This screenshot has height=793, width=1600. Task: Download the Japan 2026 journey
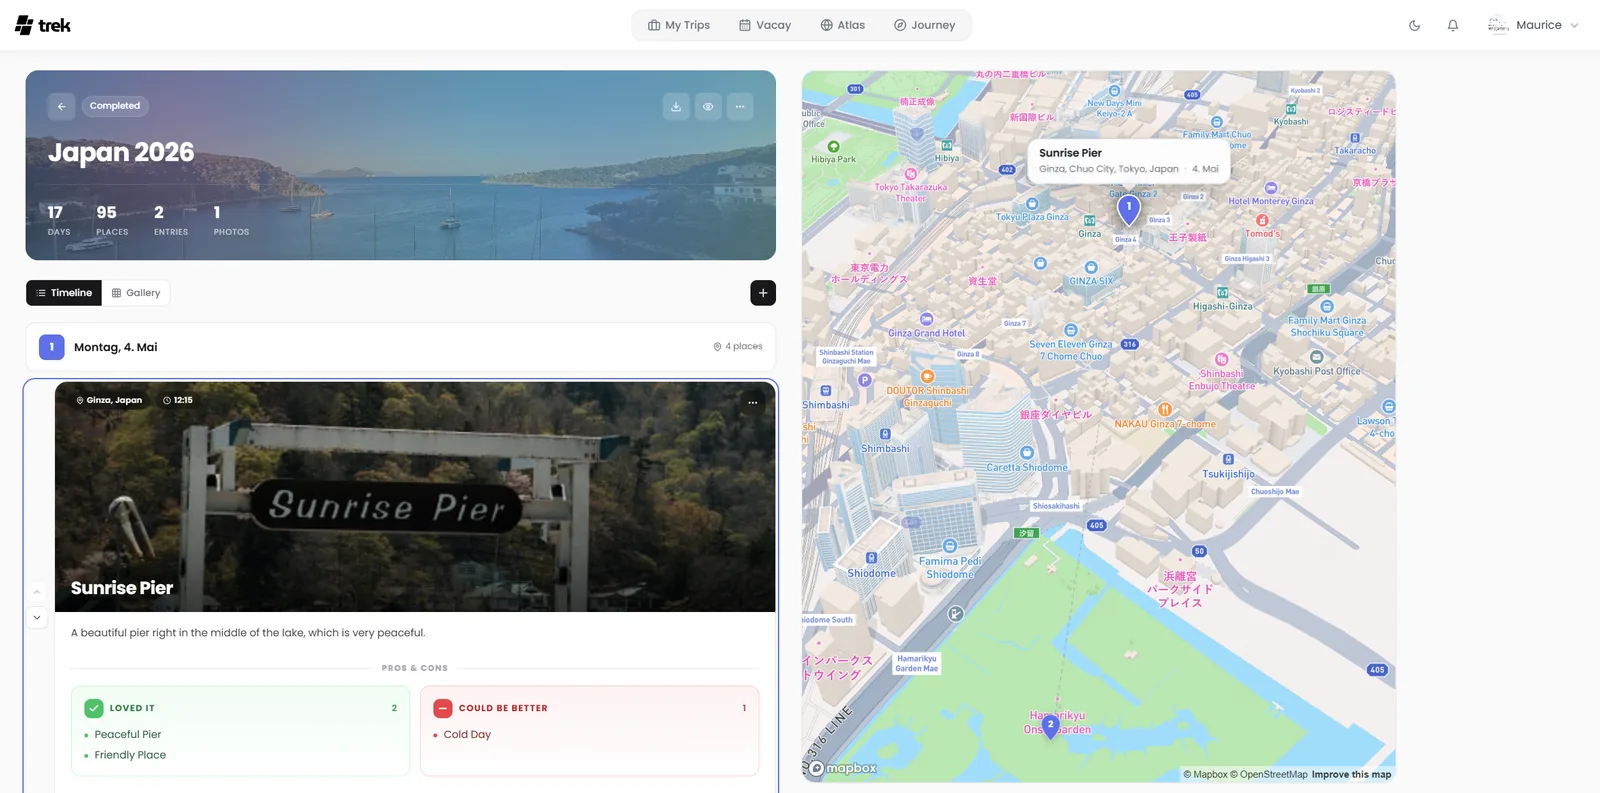[676, 106]
